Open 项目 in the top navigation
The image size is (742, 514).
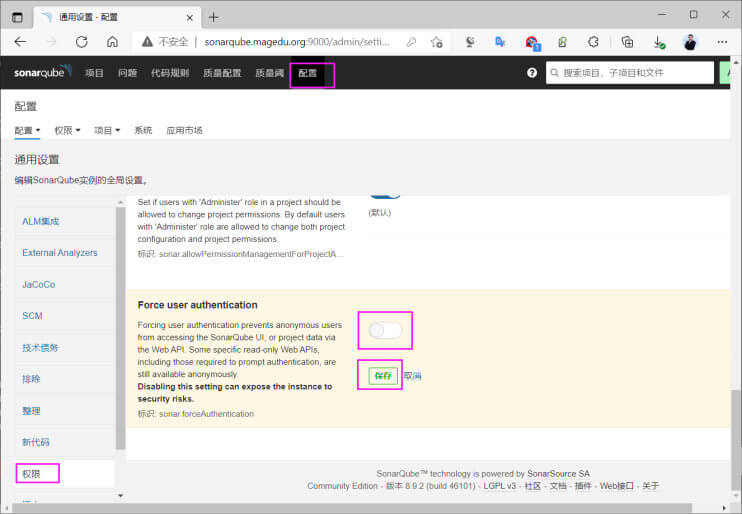coord(94,73)
